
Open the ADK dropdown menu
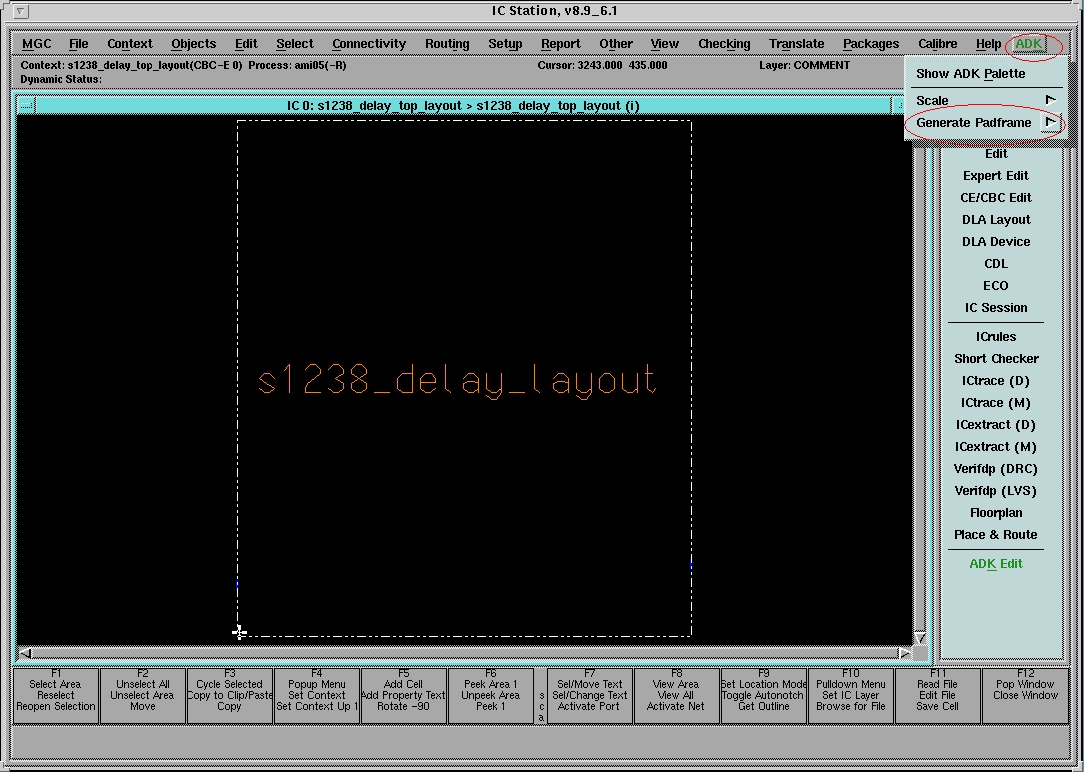tap(1028, 44)
